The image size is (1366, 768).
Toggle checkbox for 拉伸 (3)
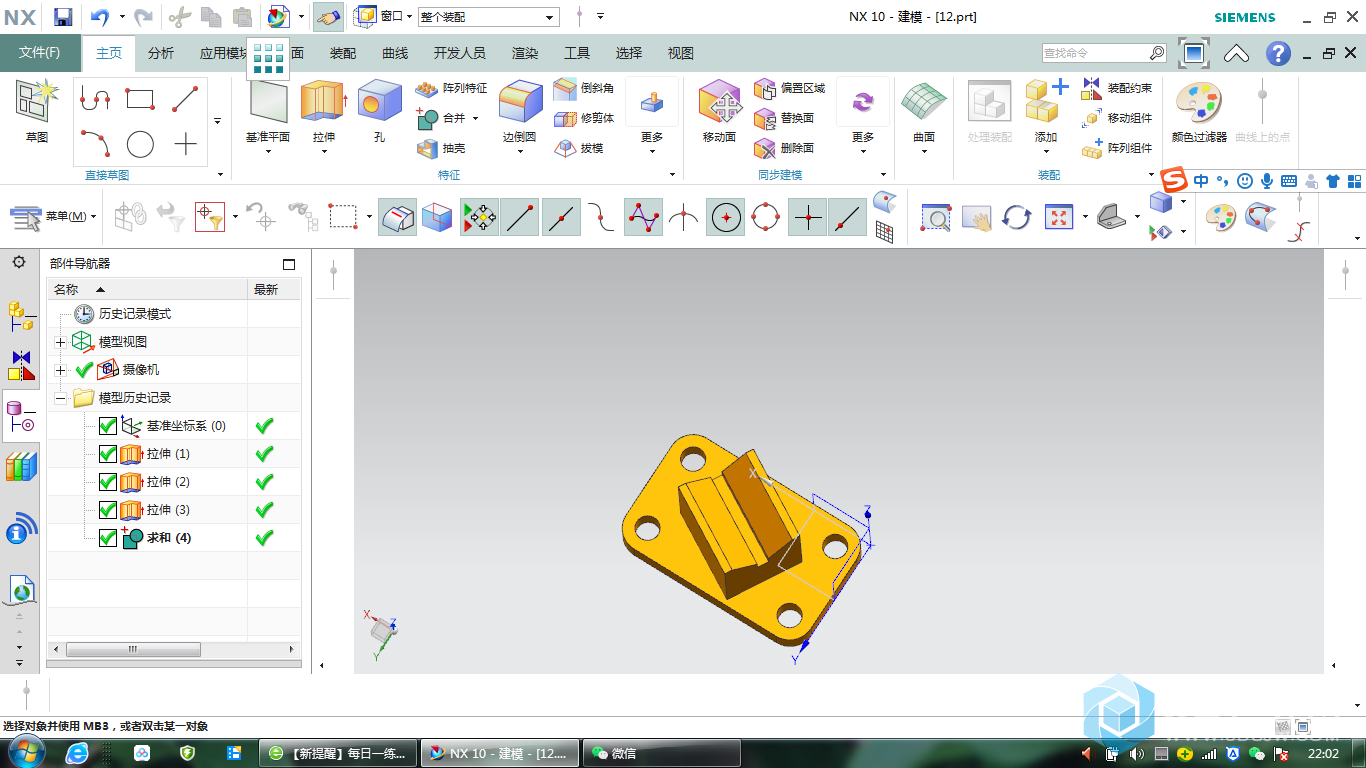[108, 510]
